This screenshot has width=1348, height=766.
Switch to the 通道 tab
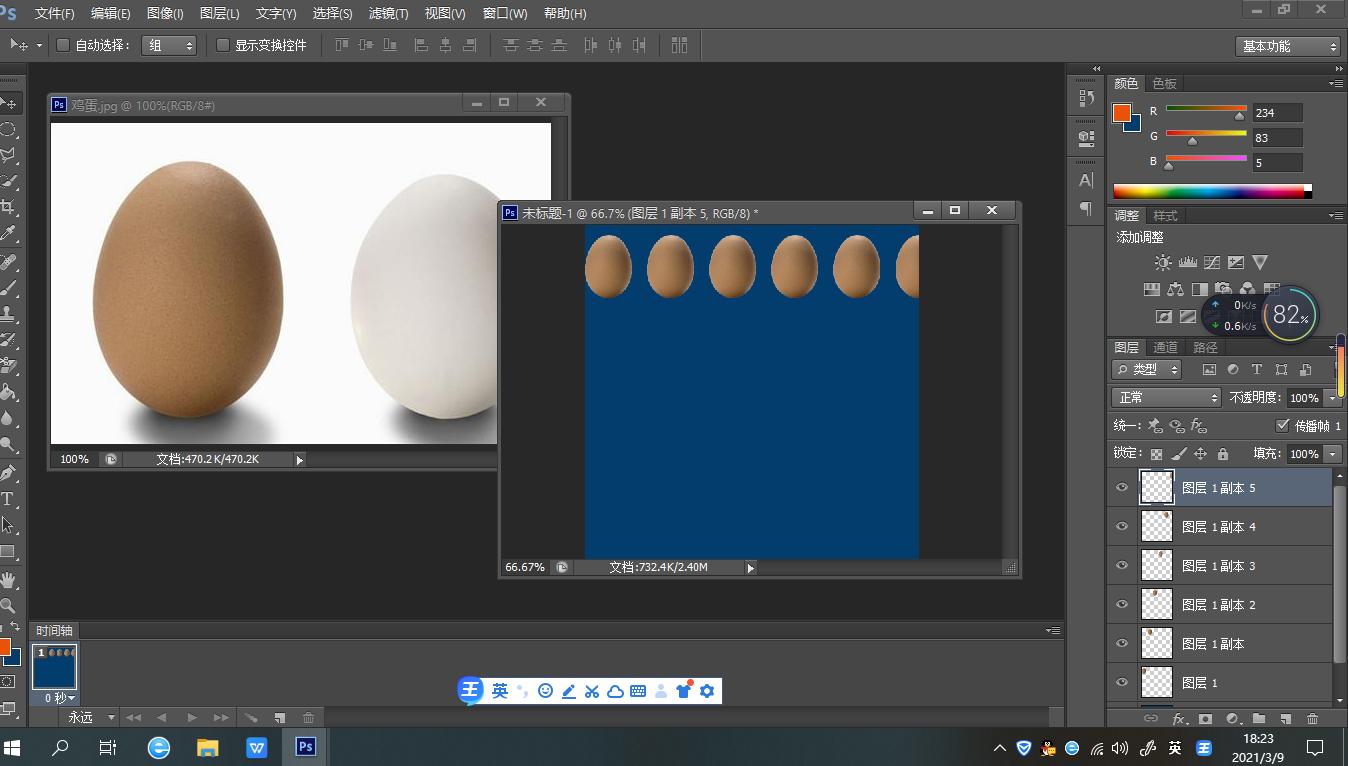point(1165,347)
